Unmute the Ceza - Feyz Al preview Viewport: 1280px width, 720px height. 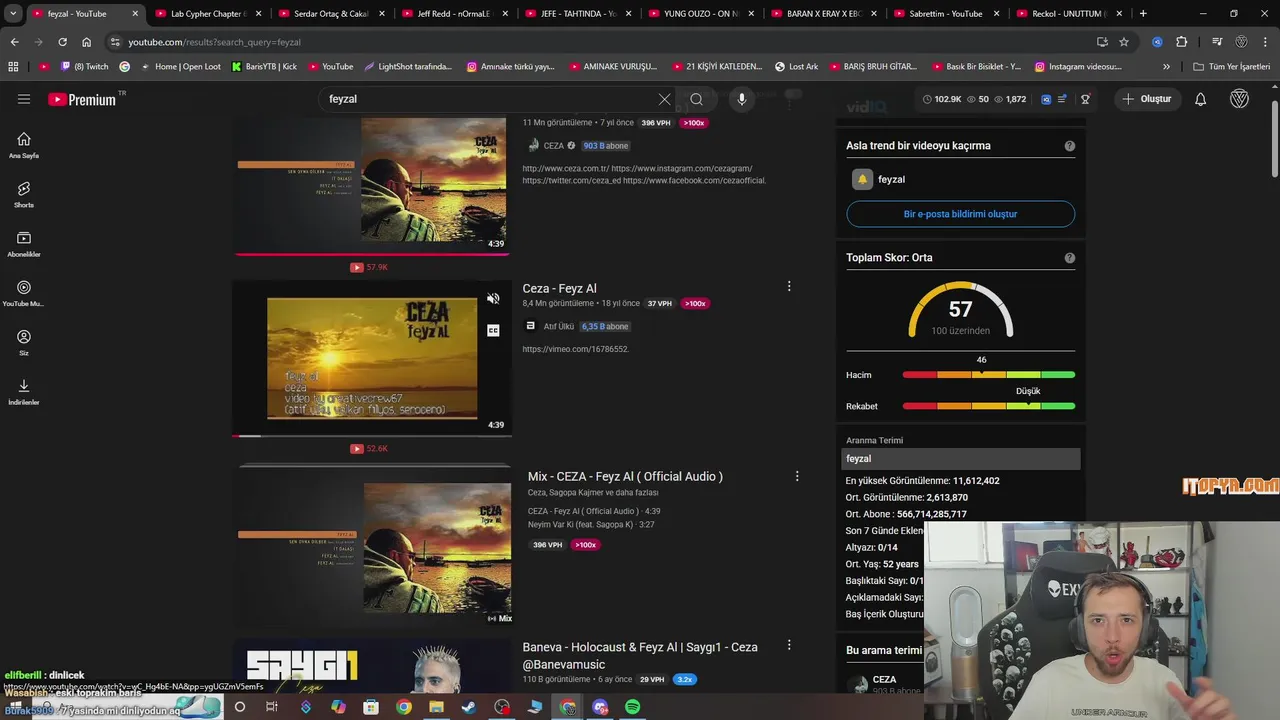click(493, 298)
